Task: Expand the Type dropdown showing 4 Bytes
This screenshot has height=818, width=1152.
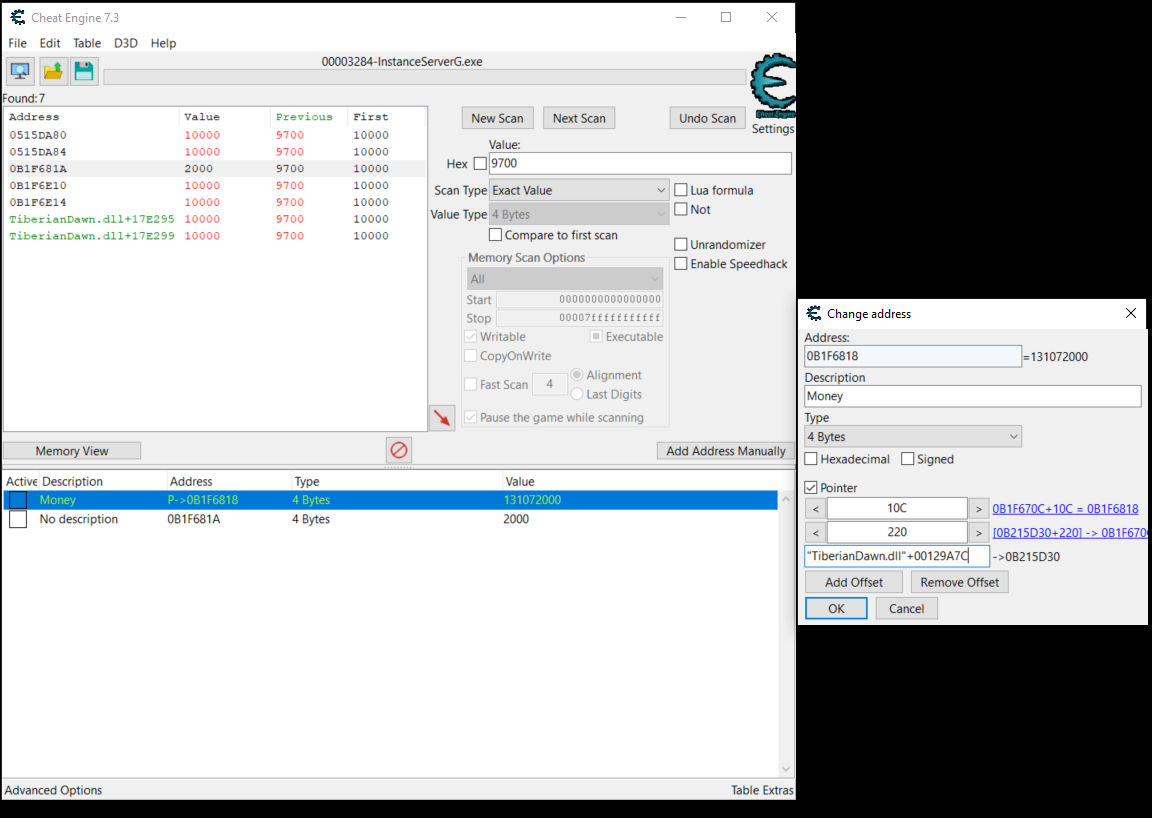Action: pyautogui.click(x=912, y=437)
